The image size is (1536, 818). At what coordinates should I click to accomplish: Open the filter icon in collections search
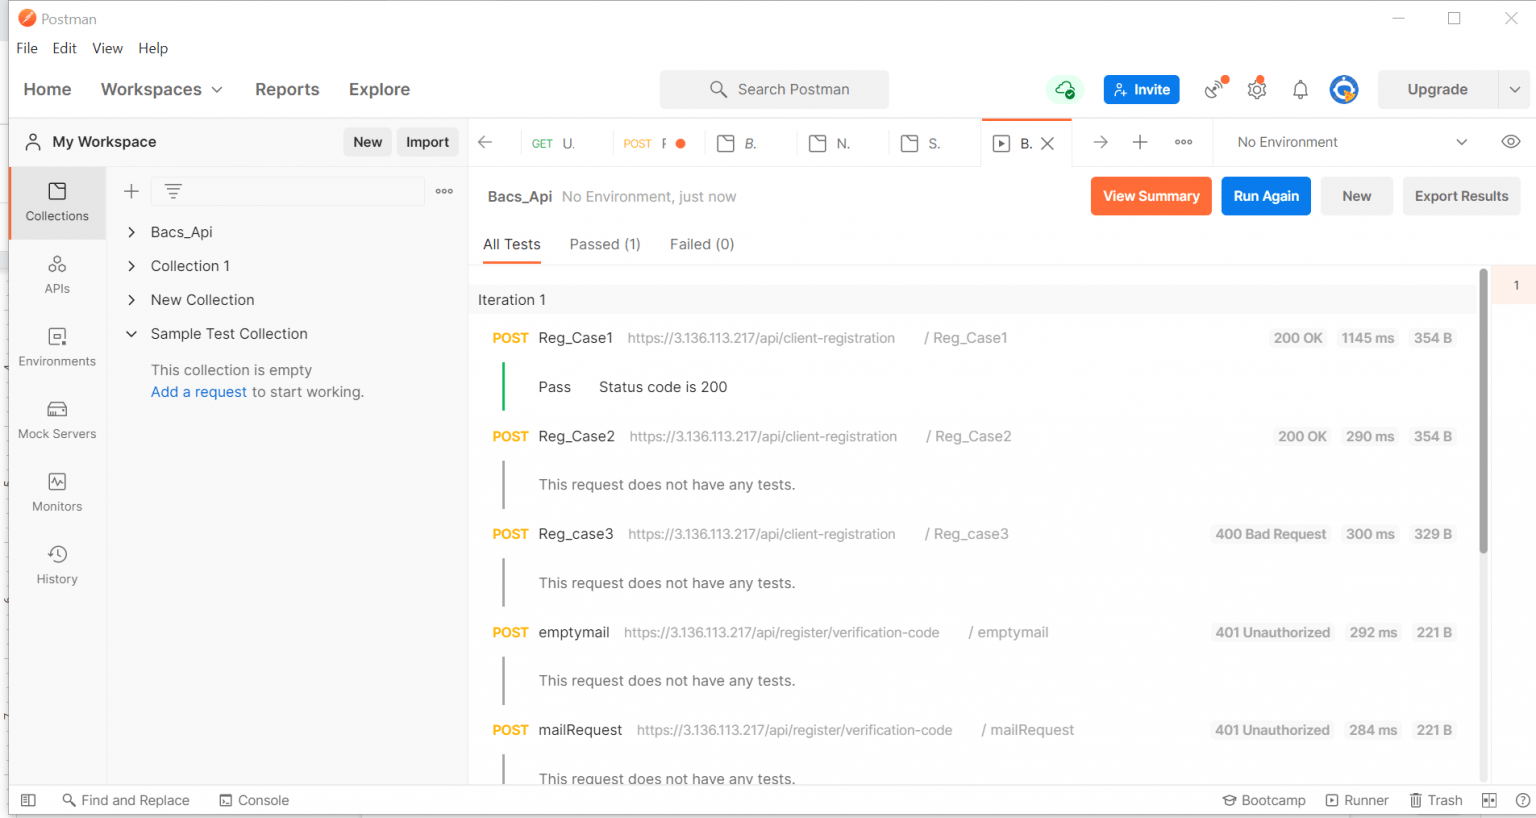[x=171, y=190]
